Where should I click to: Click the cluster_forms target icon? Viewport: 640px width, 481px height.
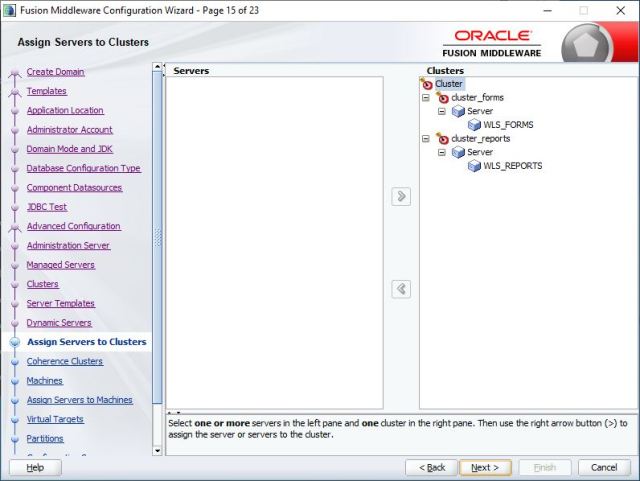point(442,98)
